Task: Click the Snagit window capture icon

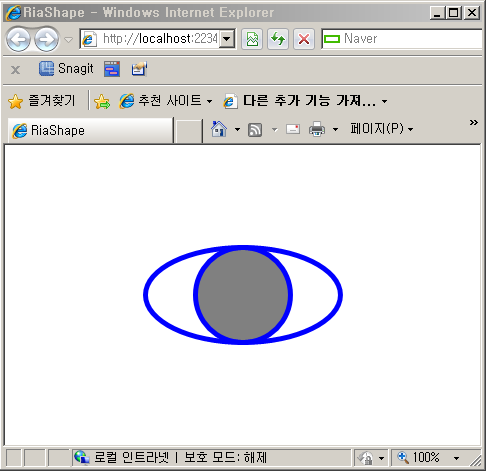Action: pos(112,69)
